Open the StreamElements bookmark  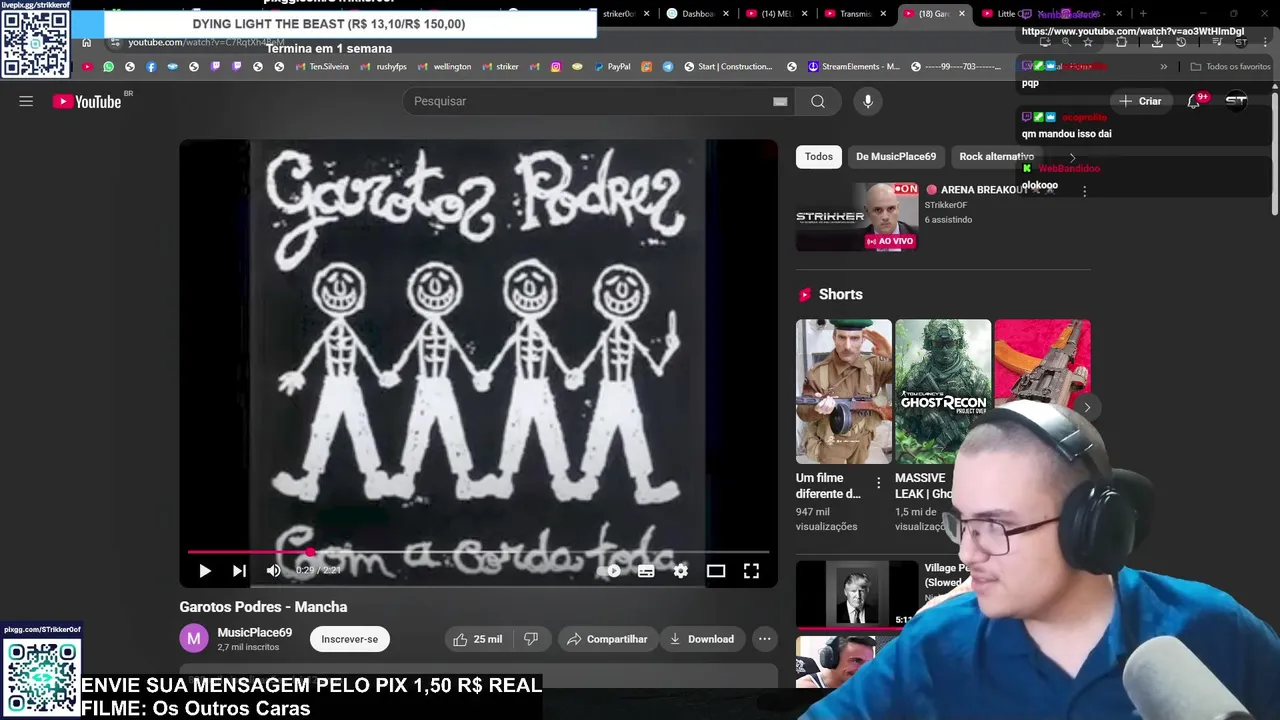[x=854, y=67]
